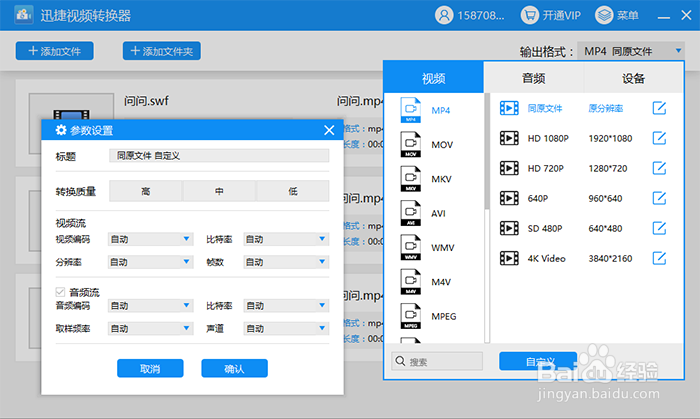This screenshot has height=419, width=700.
Task: Select the 1280*720 resolution text
Action: (608, 168)
